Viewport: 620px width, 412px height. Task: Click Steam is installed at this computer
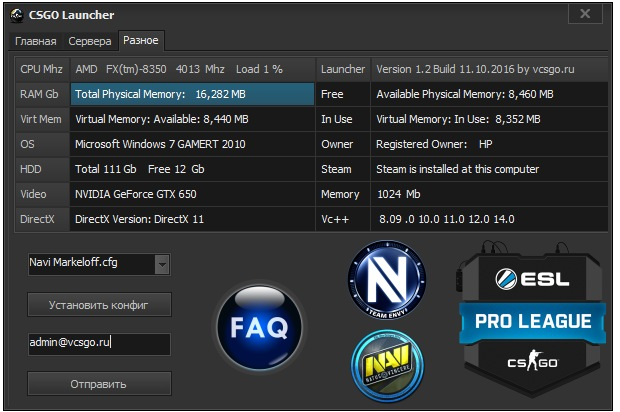489,169
